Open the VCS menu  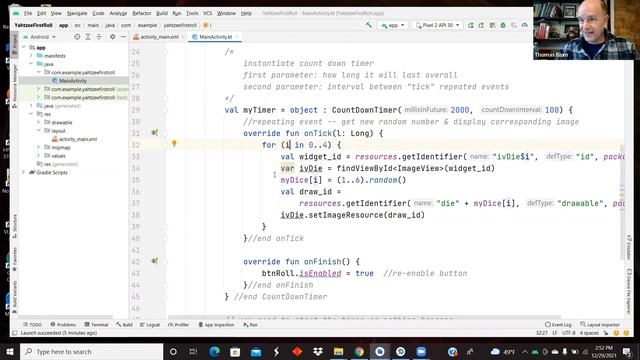[207, 13]
